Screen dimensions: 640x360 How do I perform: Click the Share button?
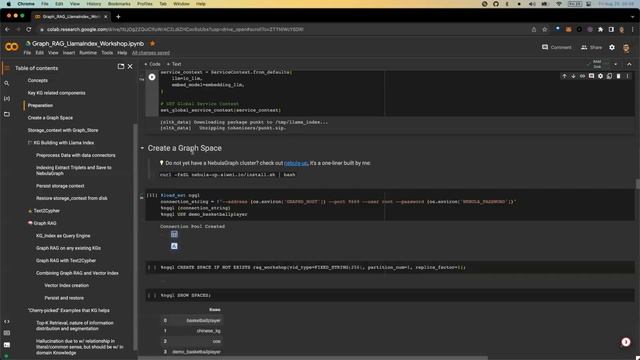pos(591,47)
